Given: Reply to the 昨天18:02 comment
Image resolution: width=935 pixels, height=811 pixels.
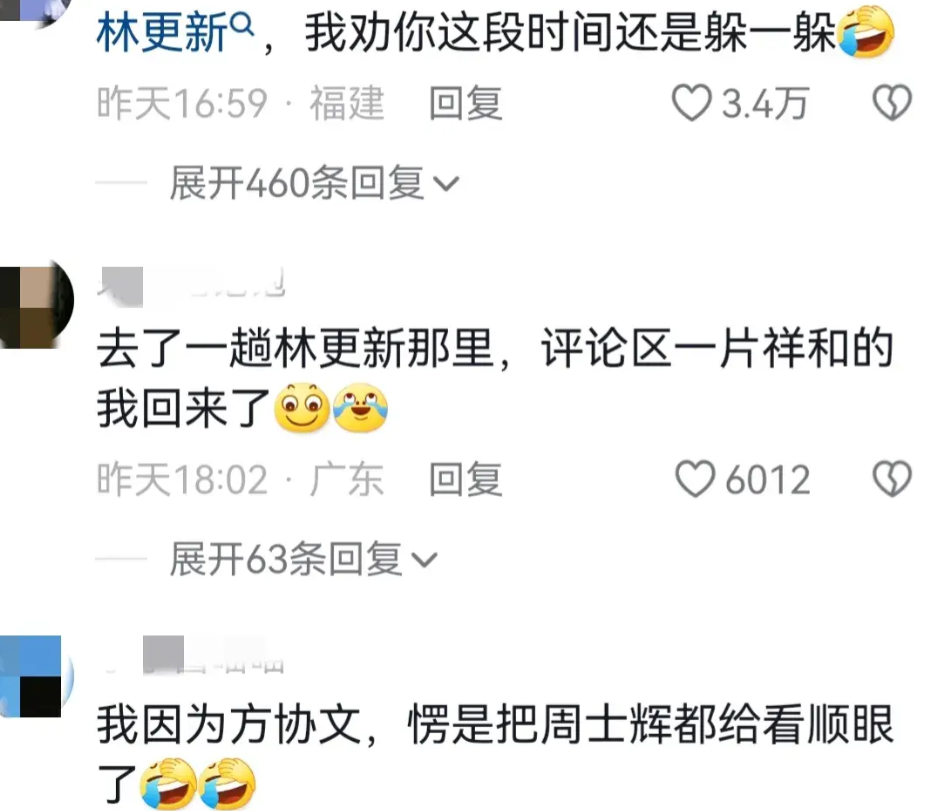Looking at the screenshot, I should (466, 479).
